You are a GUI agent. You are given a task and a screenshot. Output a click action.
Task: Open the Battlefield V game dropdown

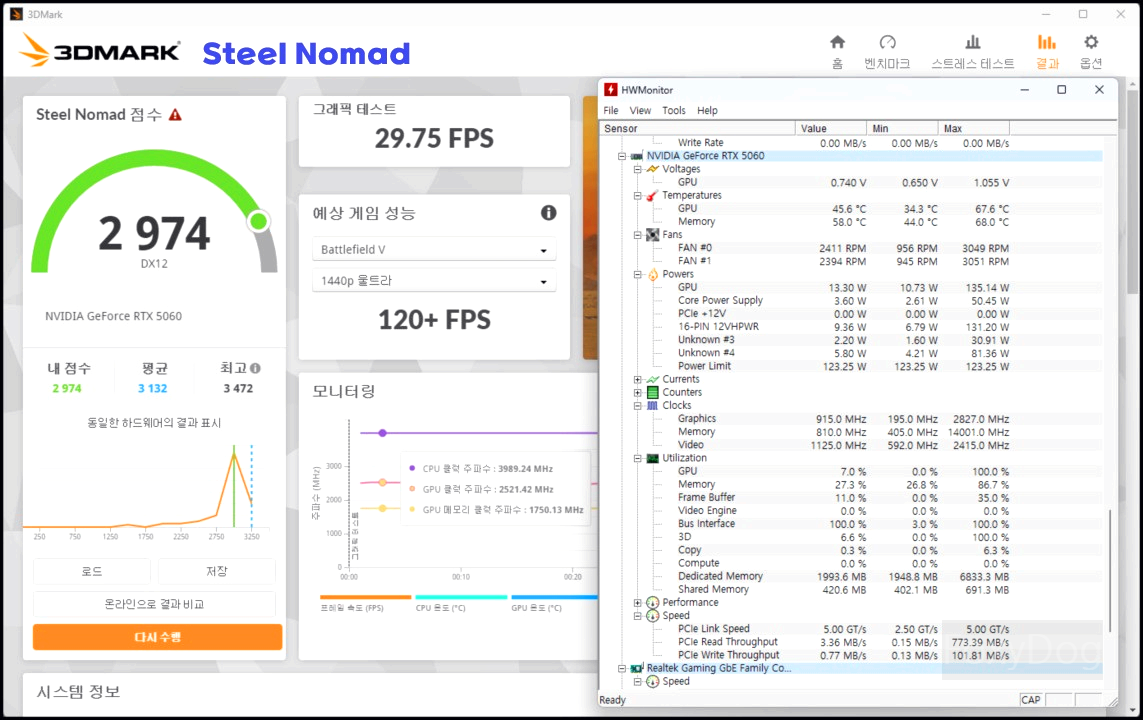pos(434,249)
